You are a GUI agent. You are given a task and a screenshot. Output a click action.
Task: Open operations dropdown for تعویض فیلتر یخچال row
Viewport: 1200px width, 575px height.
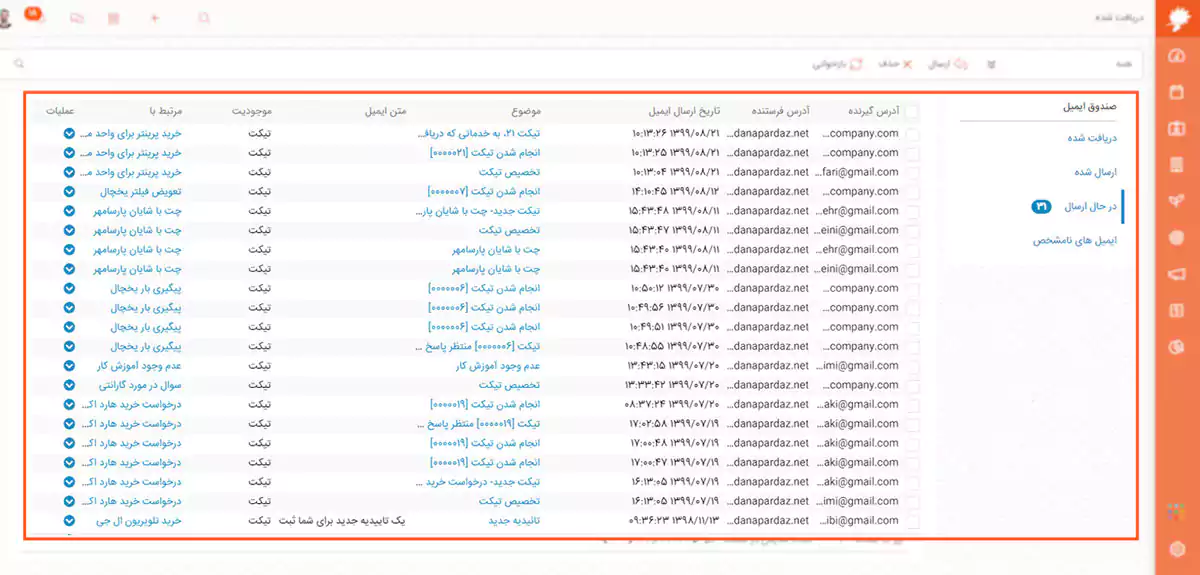[69, 191]
